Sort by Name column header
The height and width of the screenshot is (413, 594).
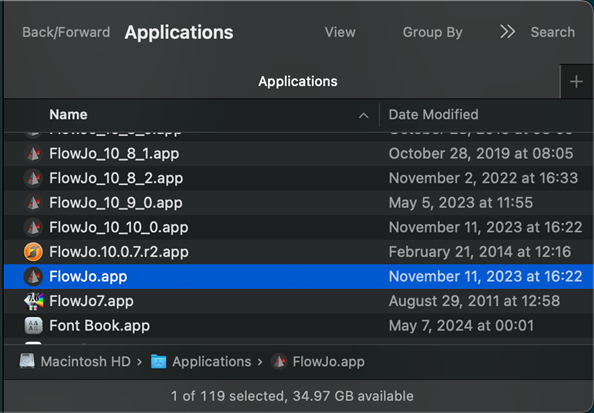point(68,114)
